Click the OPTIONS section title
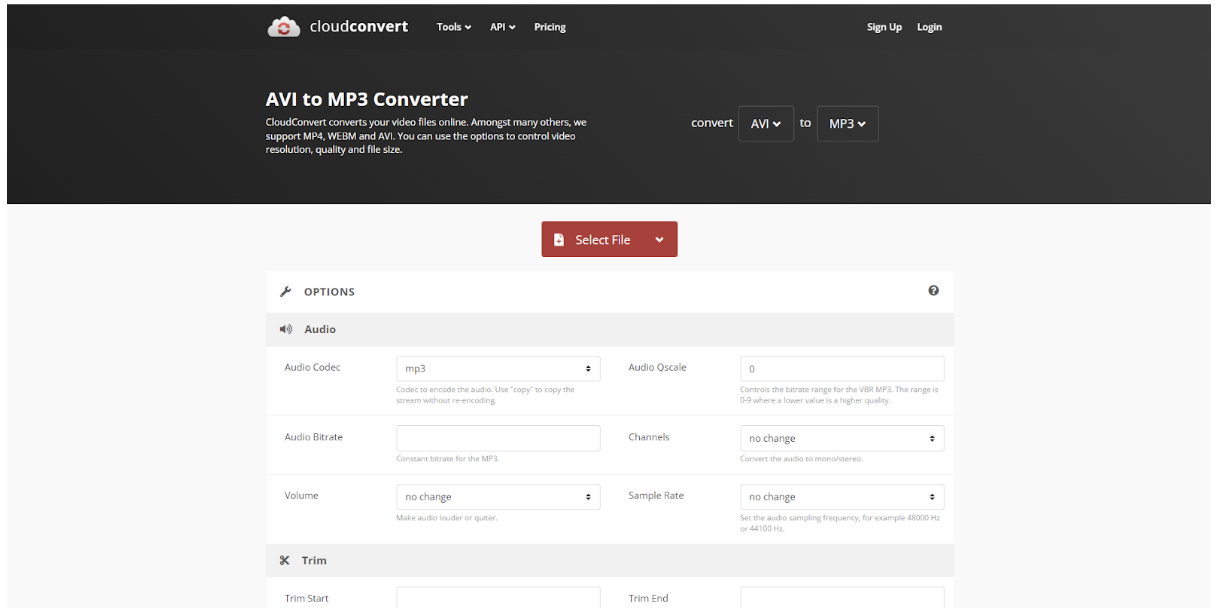This screenshot has height=608, width=1226. pyautogui.click(x=329, y=292)
